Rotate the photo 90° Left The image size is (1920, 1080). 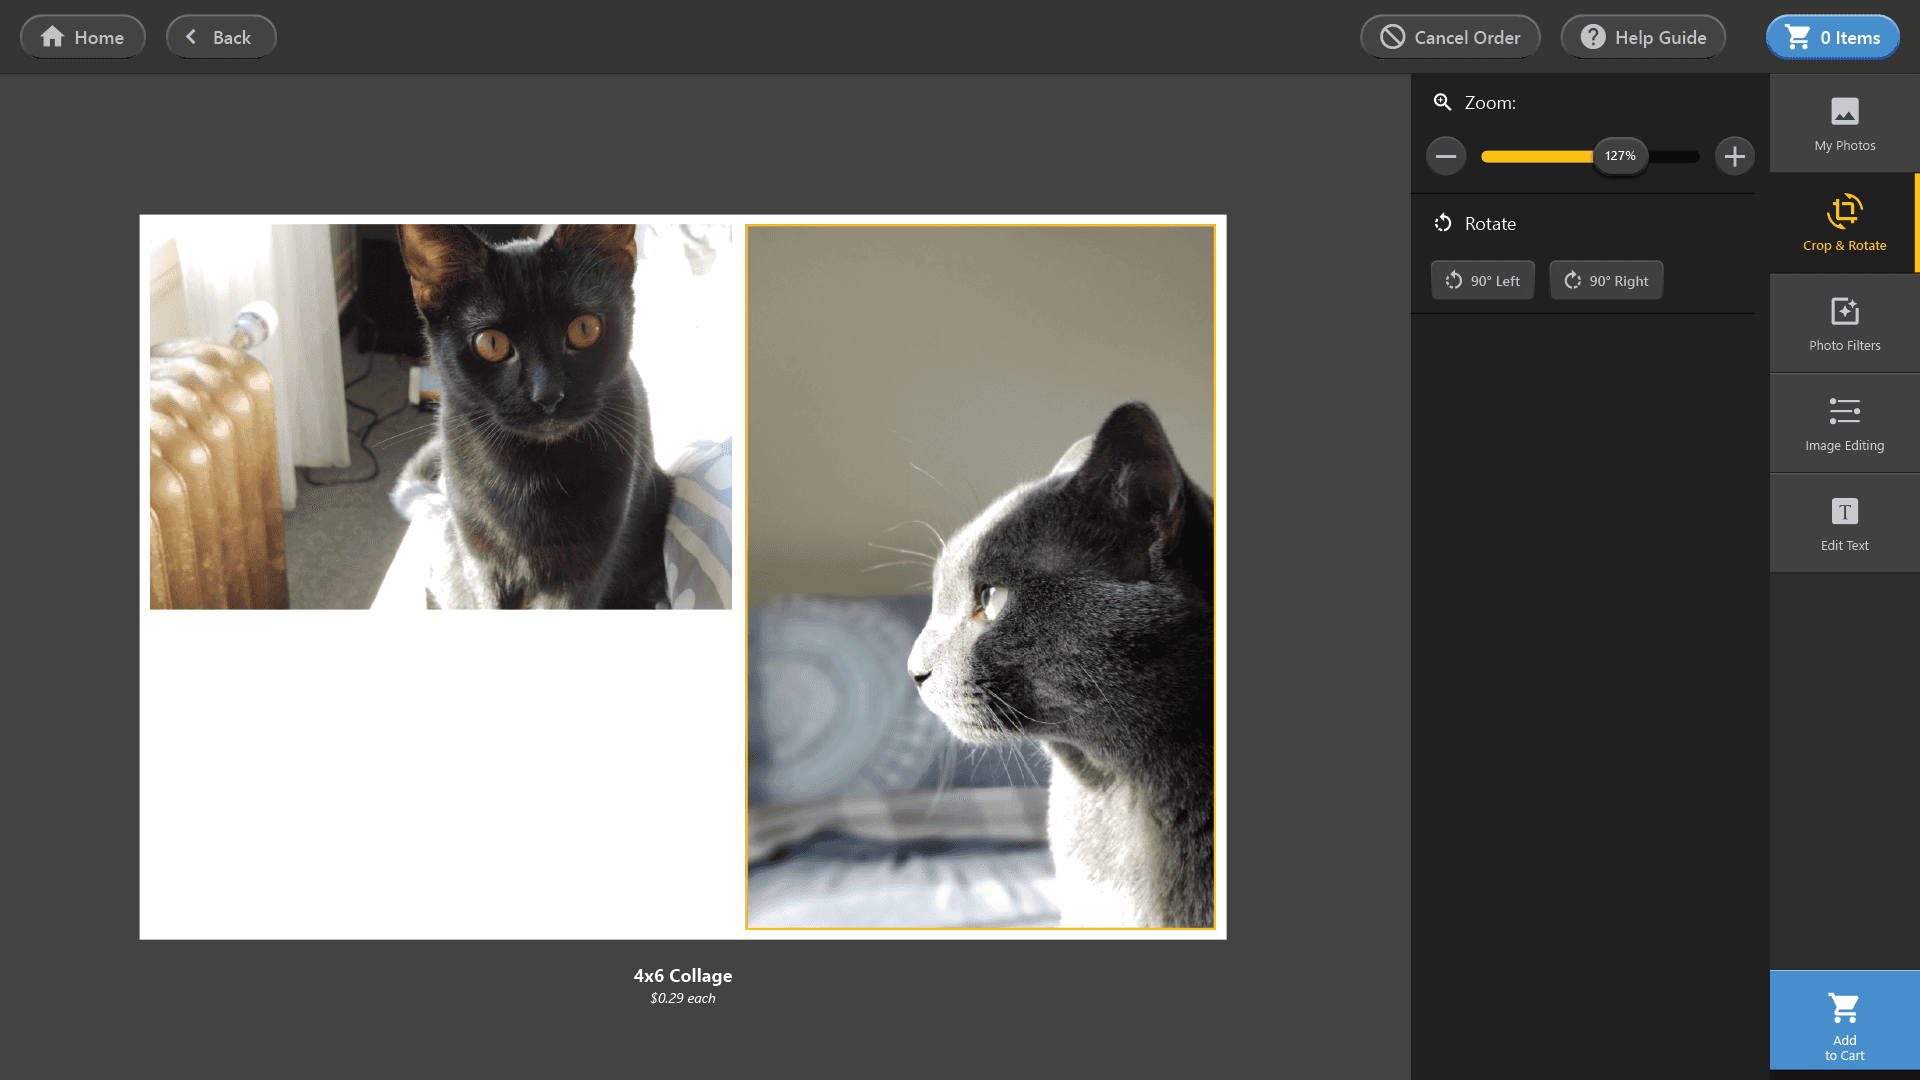click(x=1482, y=281)
